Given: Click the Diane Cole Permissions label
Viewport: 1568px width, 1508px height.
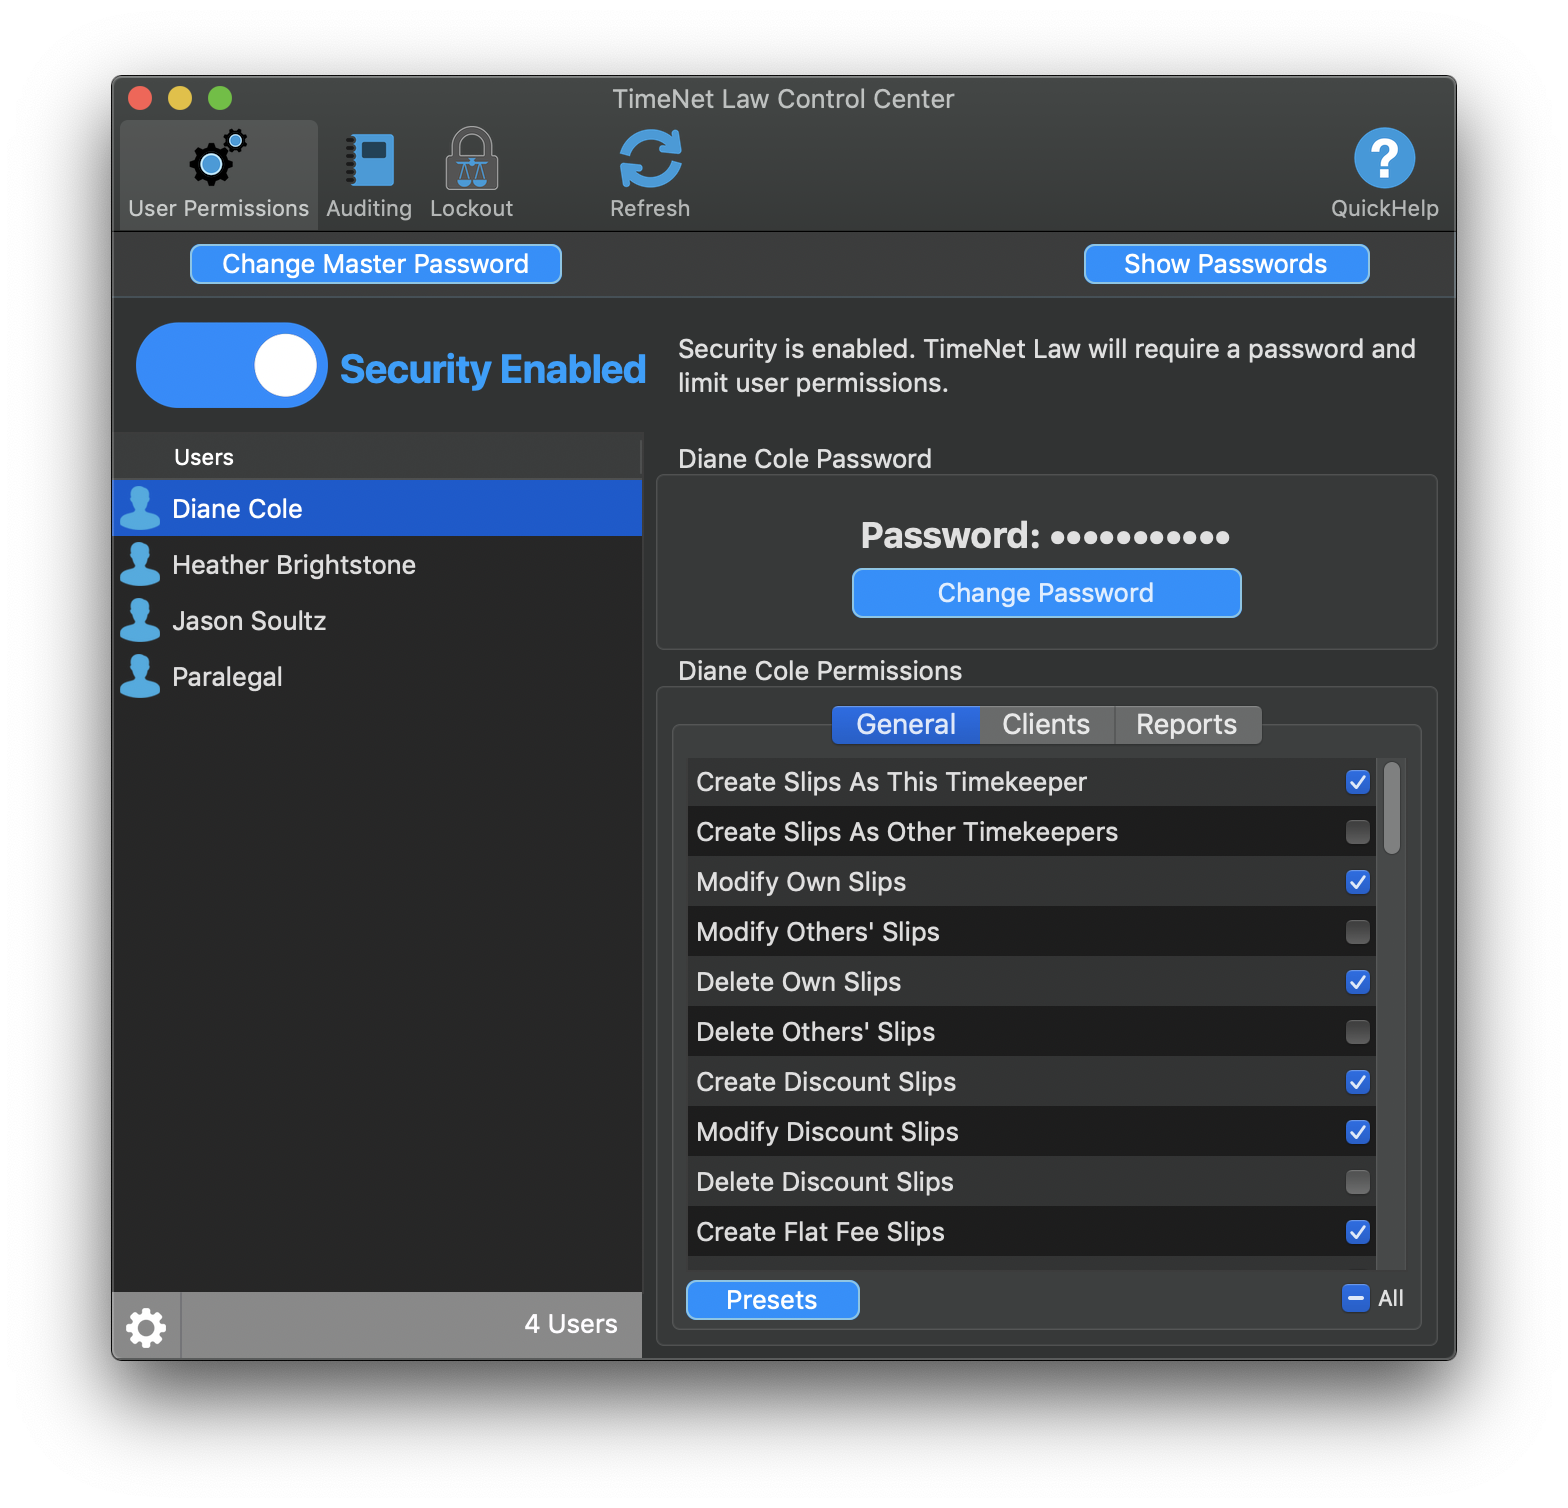Looking at the screenshot, I should click(x=820, y=671).
